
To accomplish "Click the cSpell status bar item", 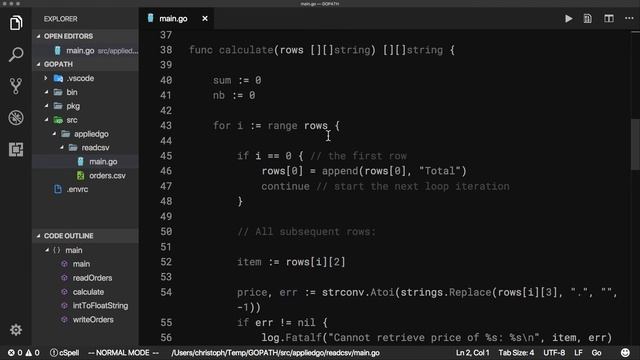I will [64, 353].
